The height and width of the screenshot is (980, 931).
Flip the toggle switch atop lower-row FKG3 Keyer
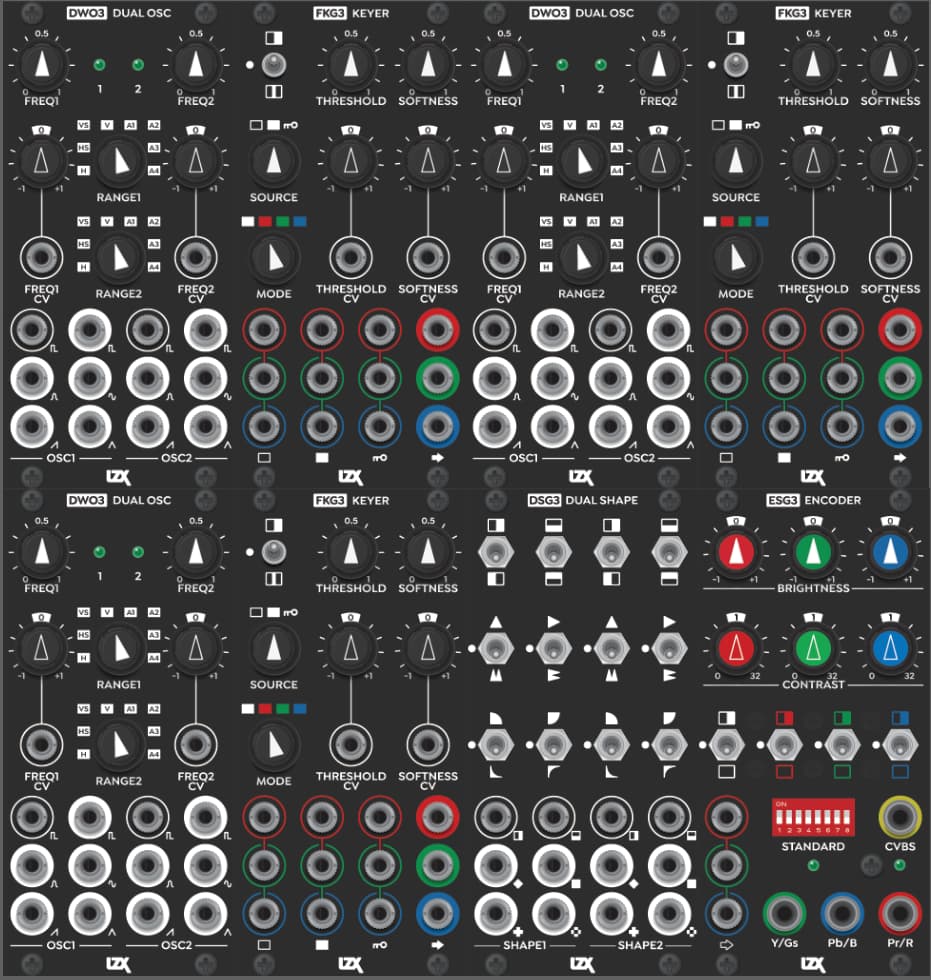click(x=274, y=552)
